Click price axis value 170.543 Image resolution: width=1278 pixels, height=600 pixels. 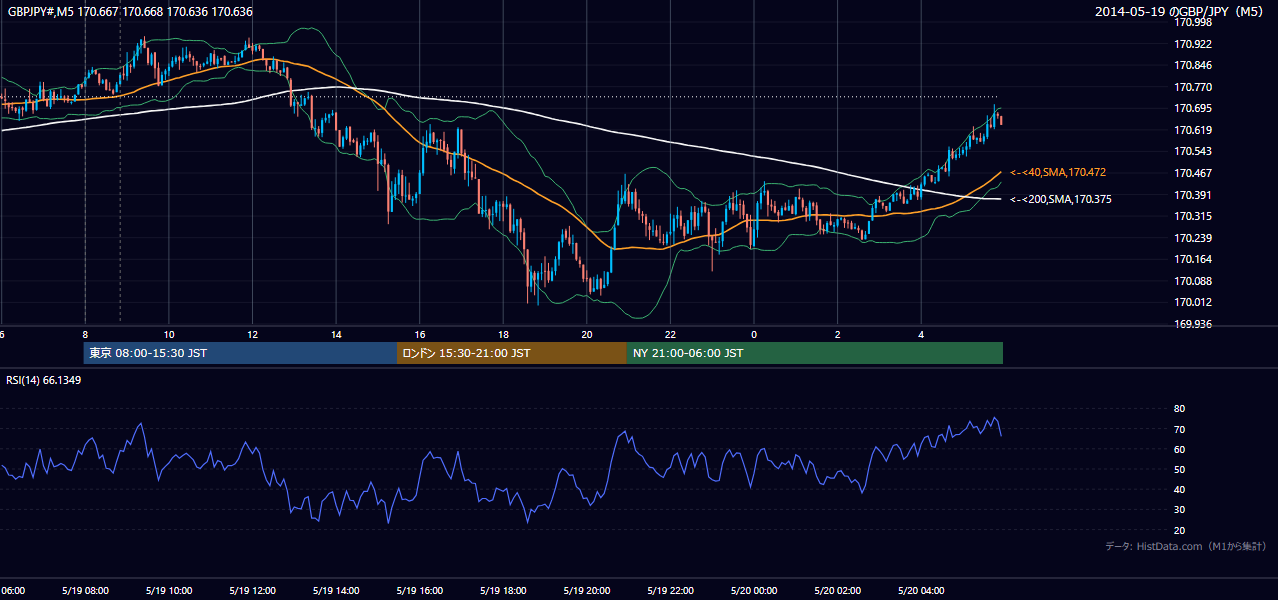(x=1194, y=152)
